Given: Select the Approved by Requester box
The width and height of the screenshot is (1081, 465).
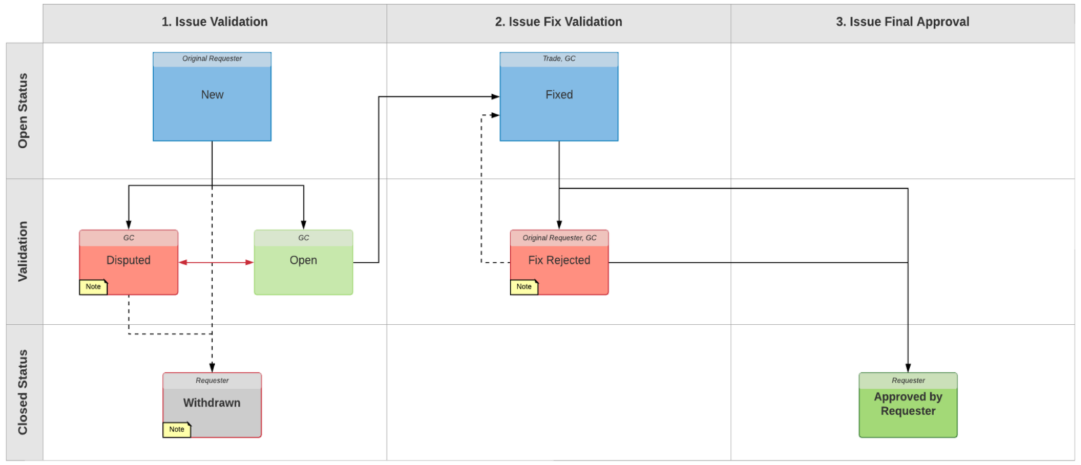Looking at the screenshot, I should click(907, 411).
